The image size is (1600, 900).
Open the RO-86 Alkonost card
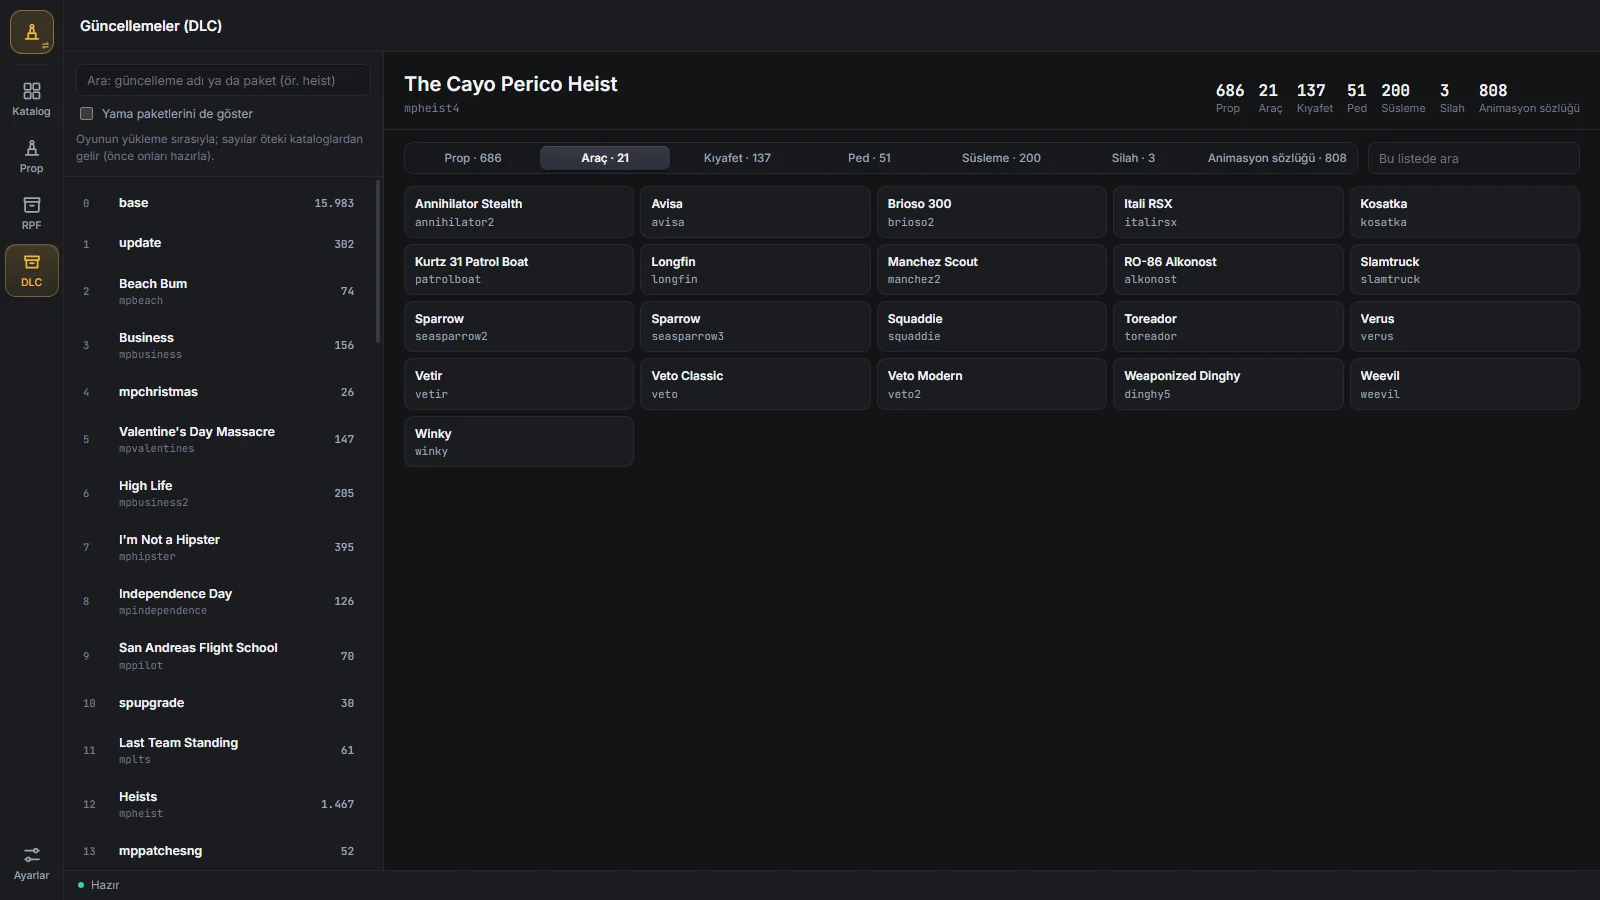click(1228, 269)
